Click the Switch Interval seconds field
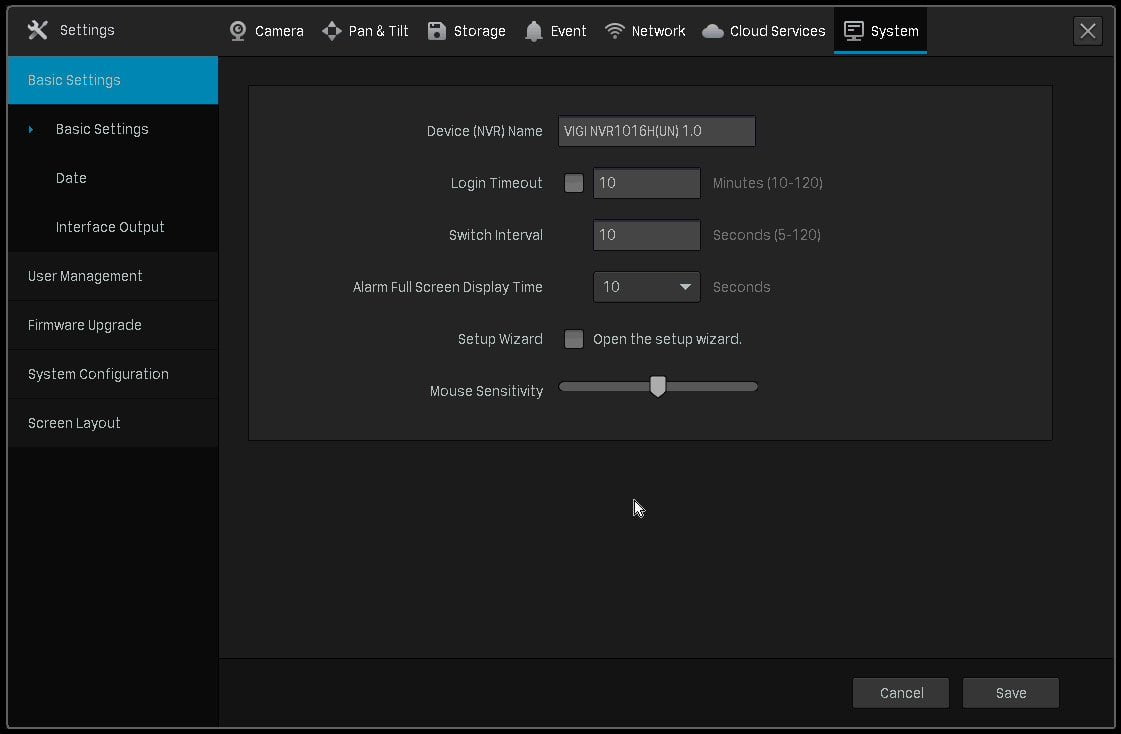Image resolution: width=1121 pixels, height=734 pixels. [646, 235]
